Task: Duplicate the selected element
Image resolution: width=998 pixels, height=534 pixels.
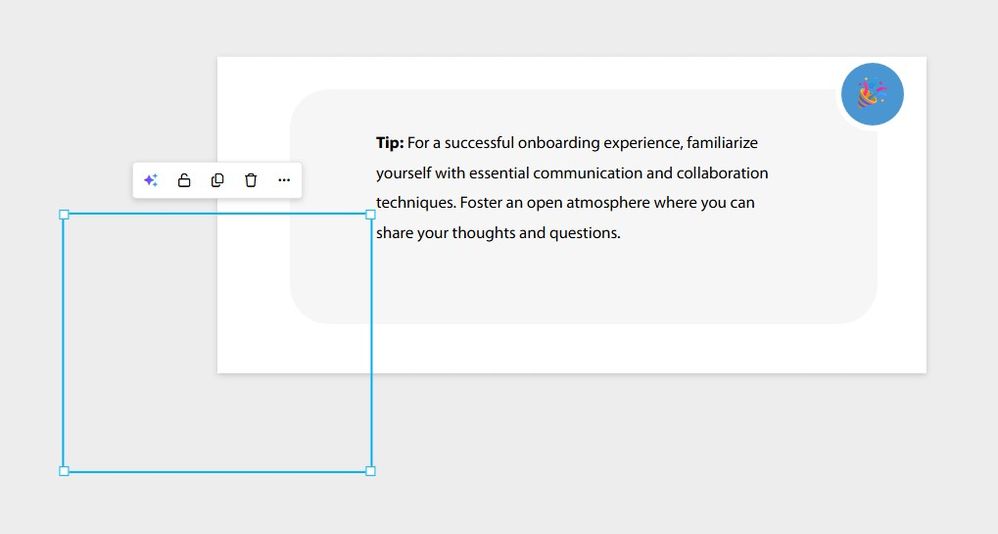Action: pos(217,181)
